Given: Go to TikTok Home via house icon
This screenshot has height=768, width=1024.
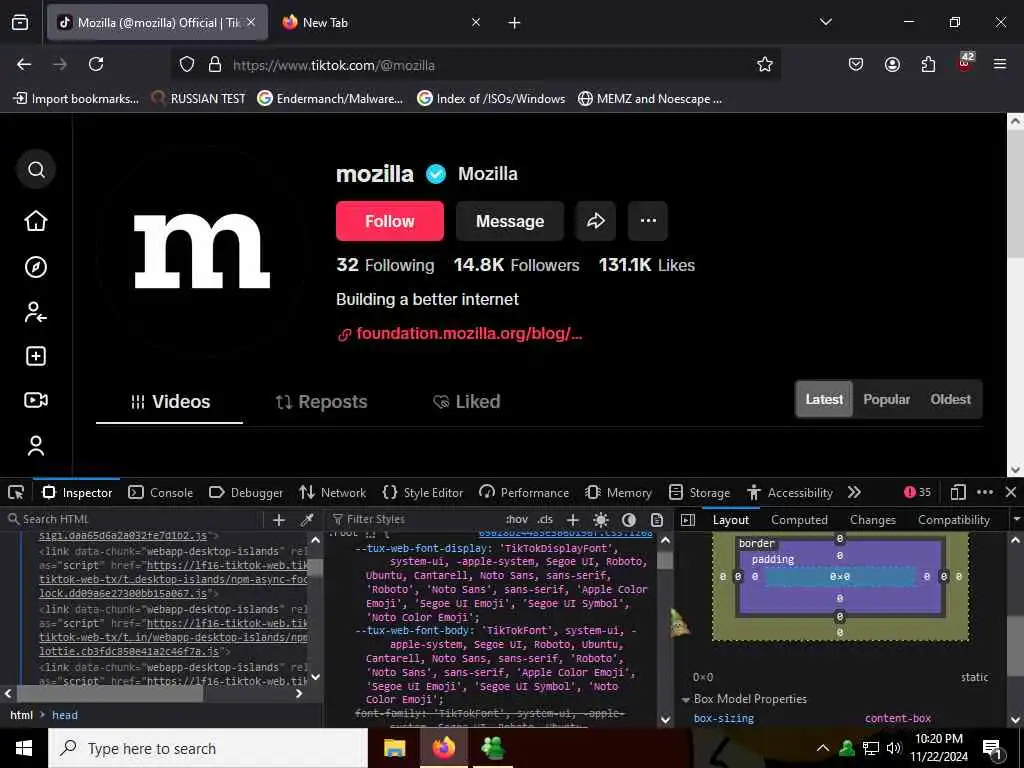Looking at the screenshot, I should point(36,221).
